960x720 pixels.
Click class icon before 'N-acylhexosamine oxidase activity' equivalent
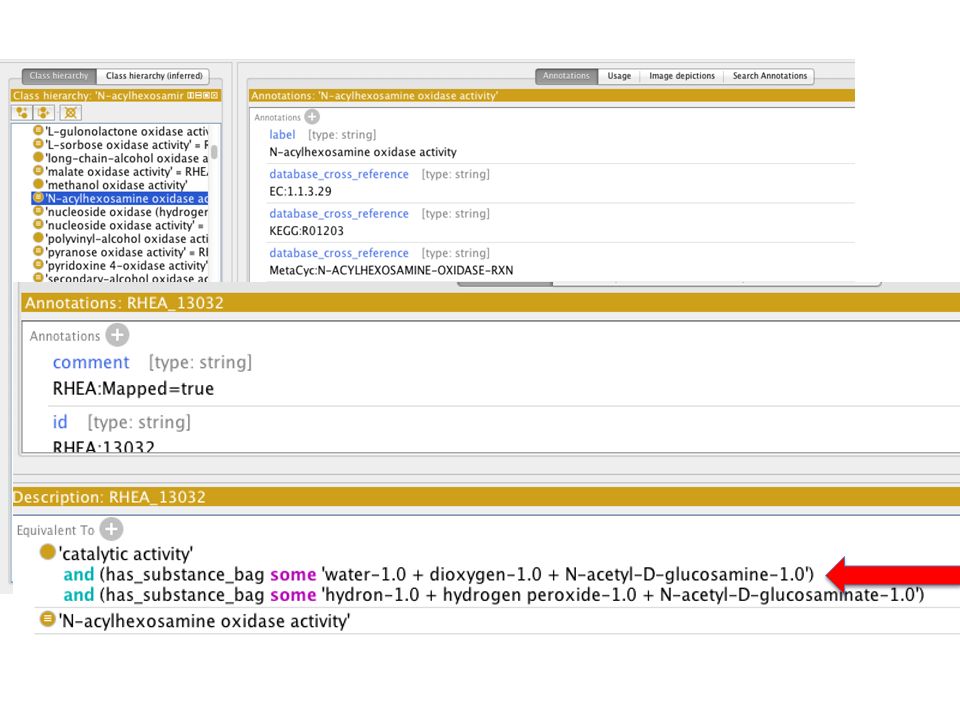(x=47, y=620)
